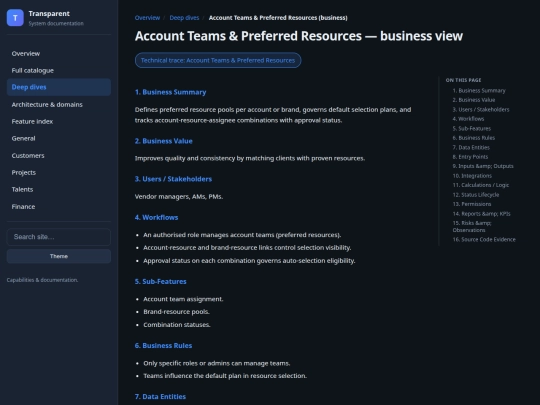
Task: Open Technical trace: Account Teams & Preferred Resources
Action: click(218, 60)
